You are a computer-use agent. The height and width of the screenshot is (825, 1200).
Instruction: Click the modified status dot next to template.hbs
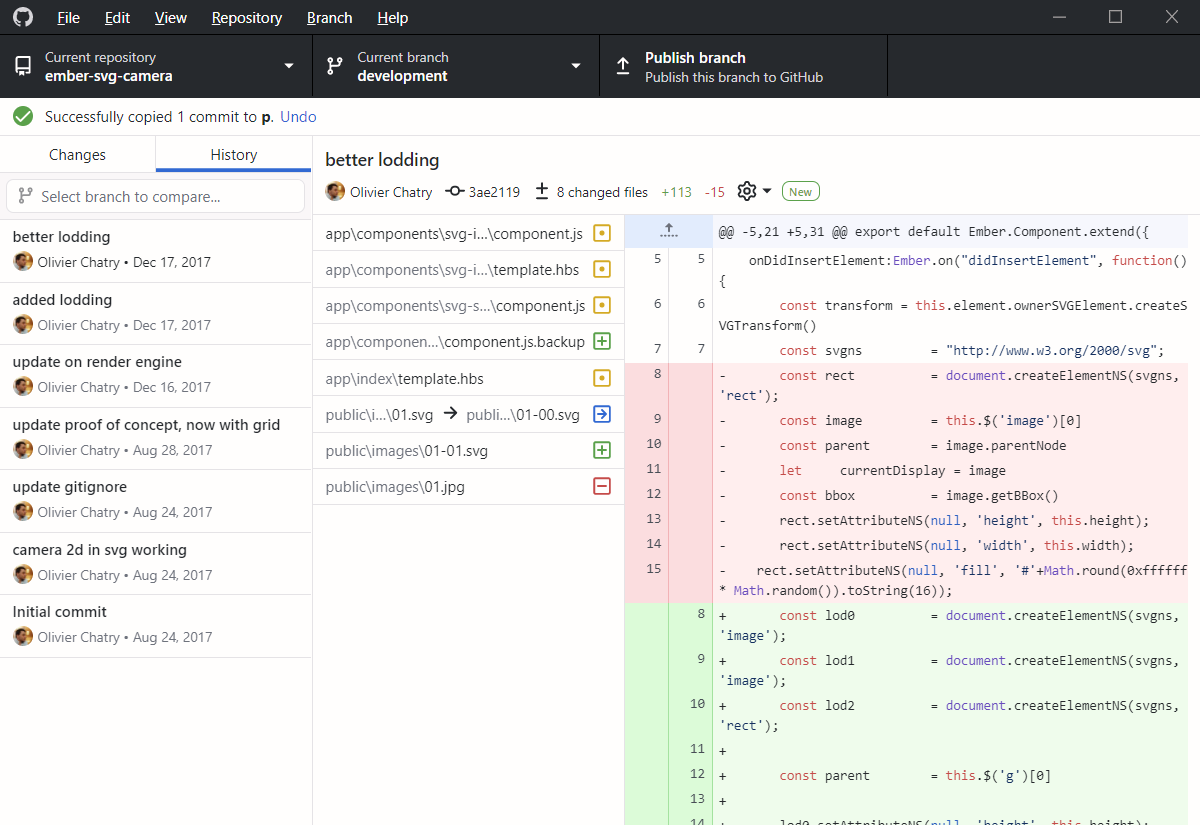pos(601,269)
